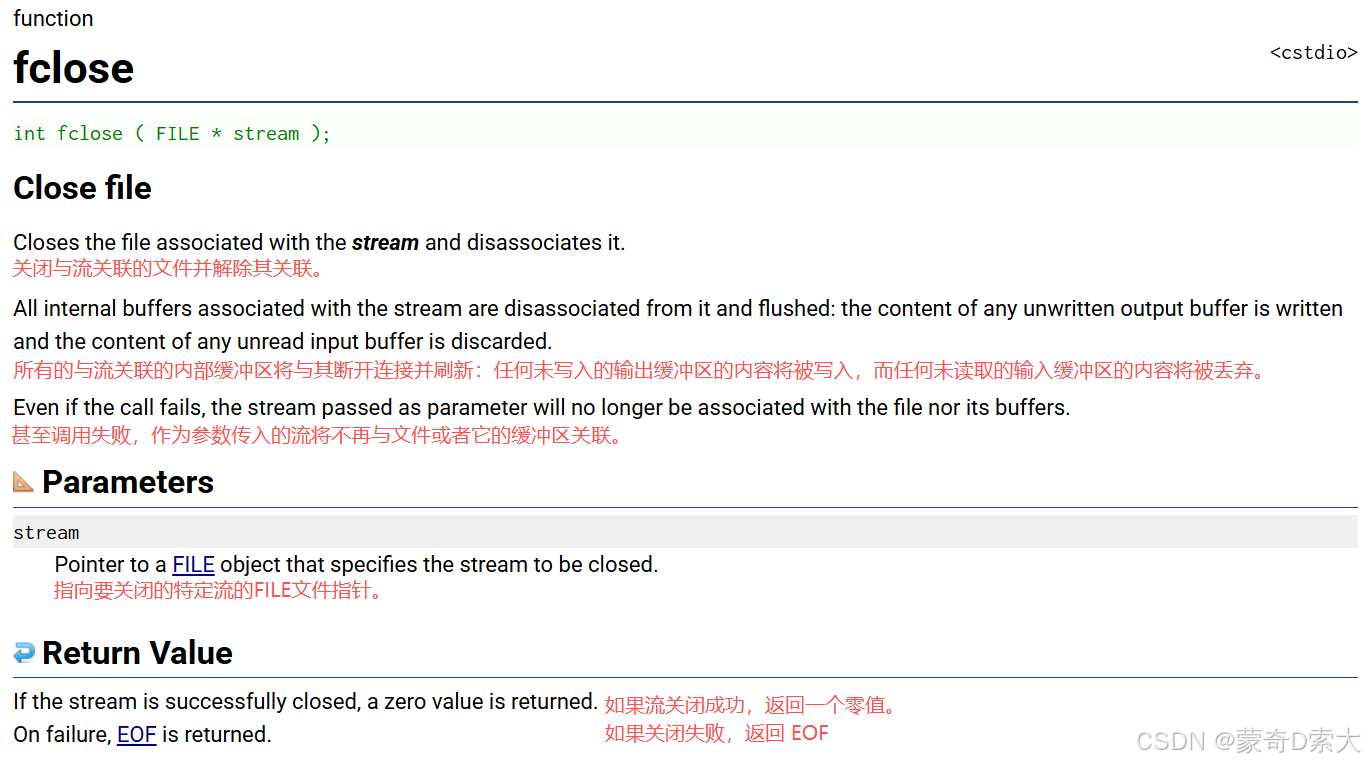
Task: Click the bold italic 'stream' word
Action: (385, 242)
